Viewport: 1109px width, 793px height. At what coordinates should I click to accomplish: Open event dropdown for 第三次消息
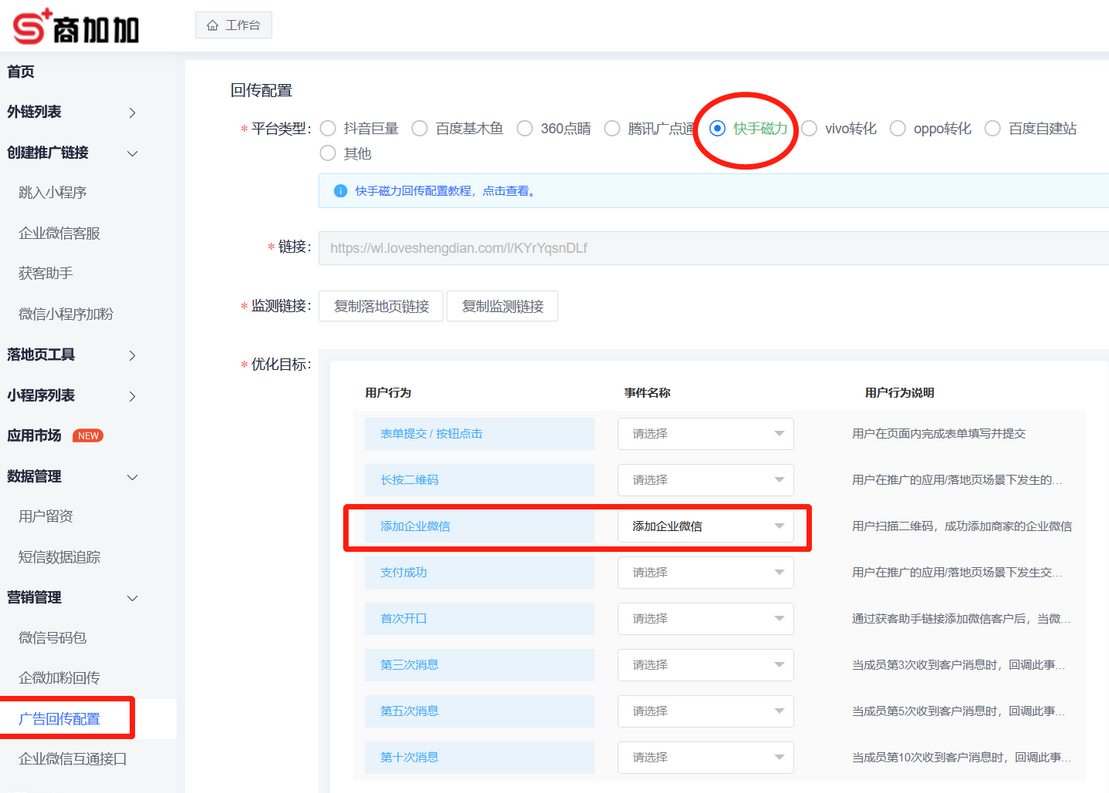[x=705, y=665]
